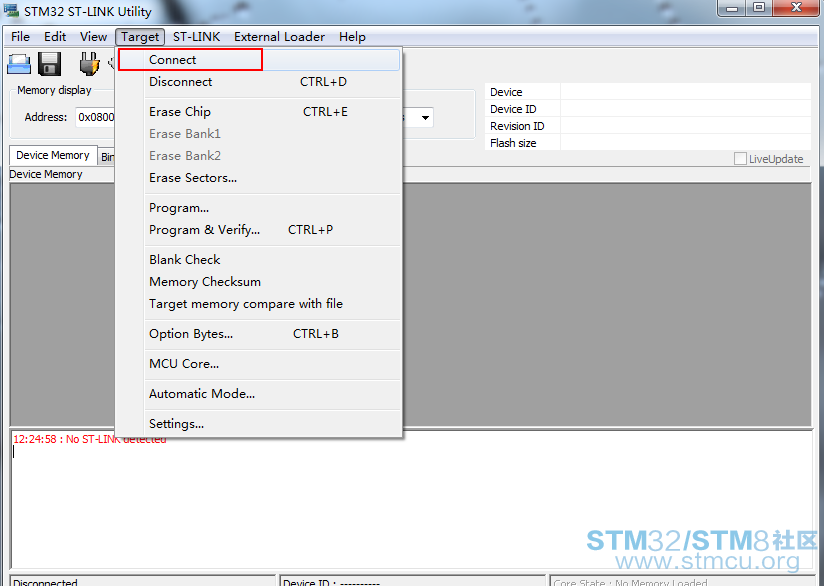Open the External Loader menu
This screenshot has height=586, width=824.
pyautogui.click(x=279, y=37)
